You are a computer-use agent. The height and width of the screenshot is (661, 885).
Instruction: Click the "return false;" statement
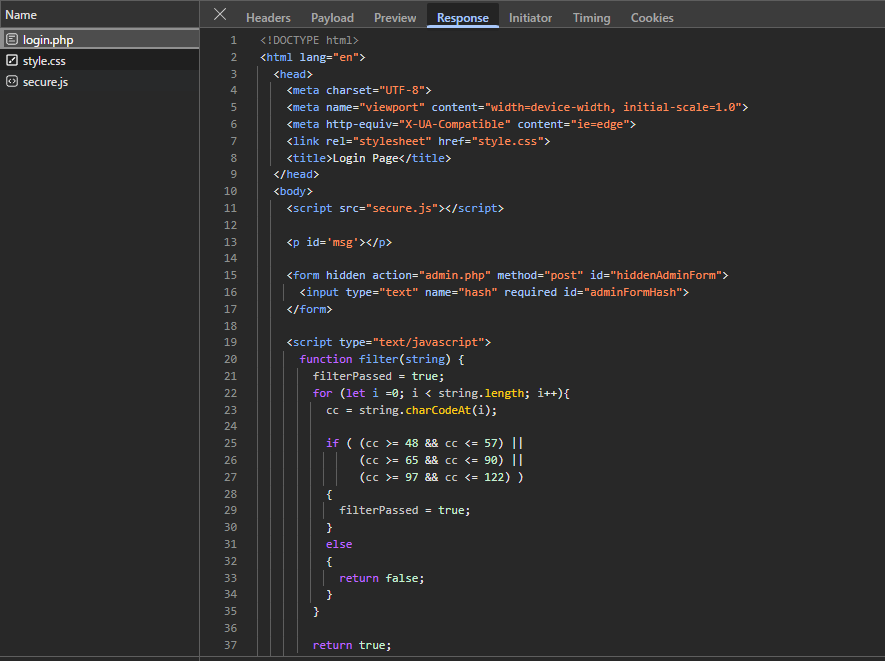(382, 578)
